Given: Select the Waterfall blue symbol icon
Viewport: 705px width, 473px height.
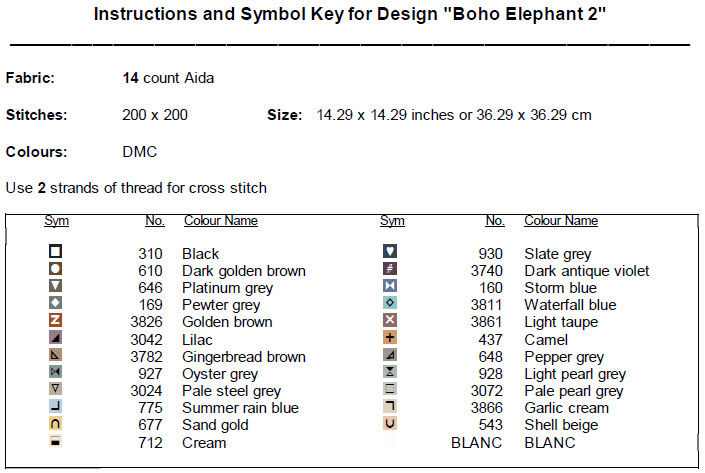Looking at the screenshot, I should (x=390, y=304).
